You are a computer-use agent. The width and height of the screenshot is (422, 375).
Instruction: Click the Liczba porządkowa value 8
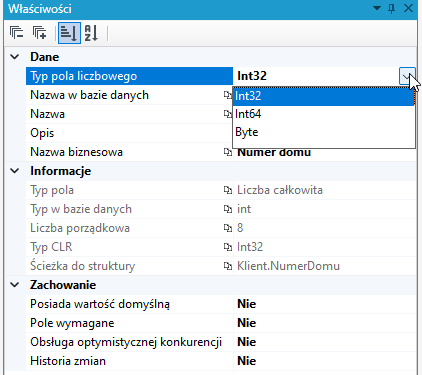tap(240, 228)
